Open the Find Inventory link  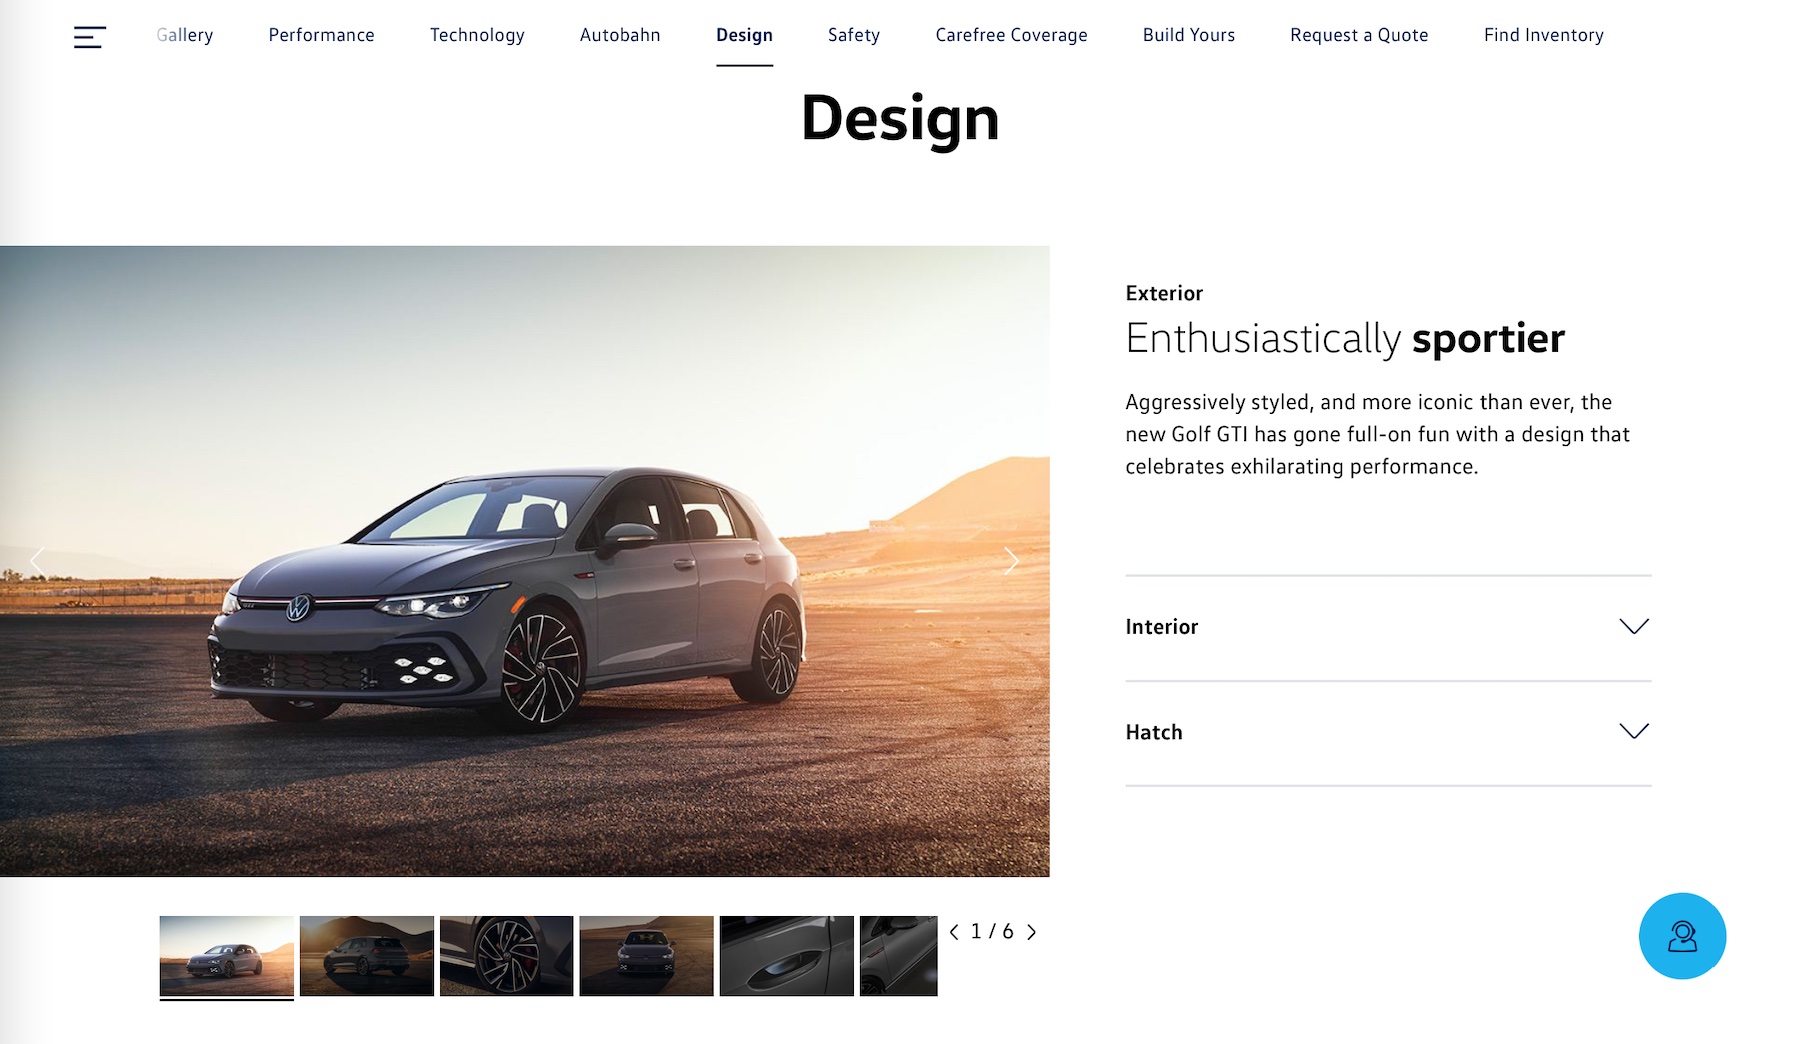(1544, 35)
